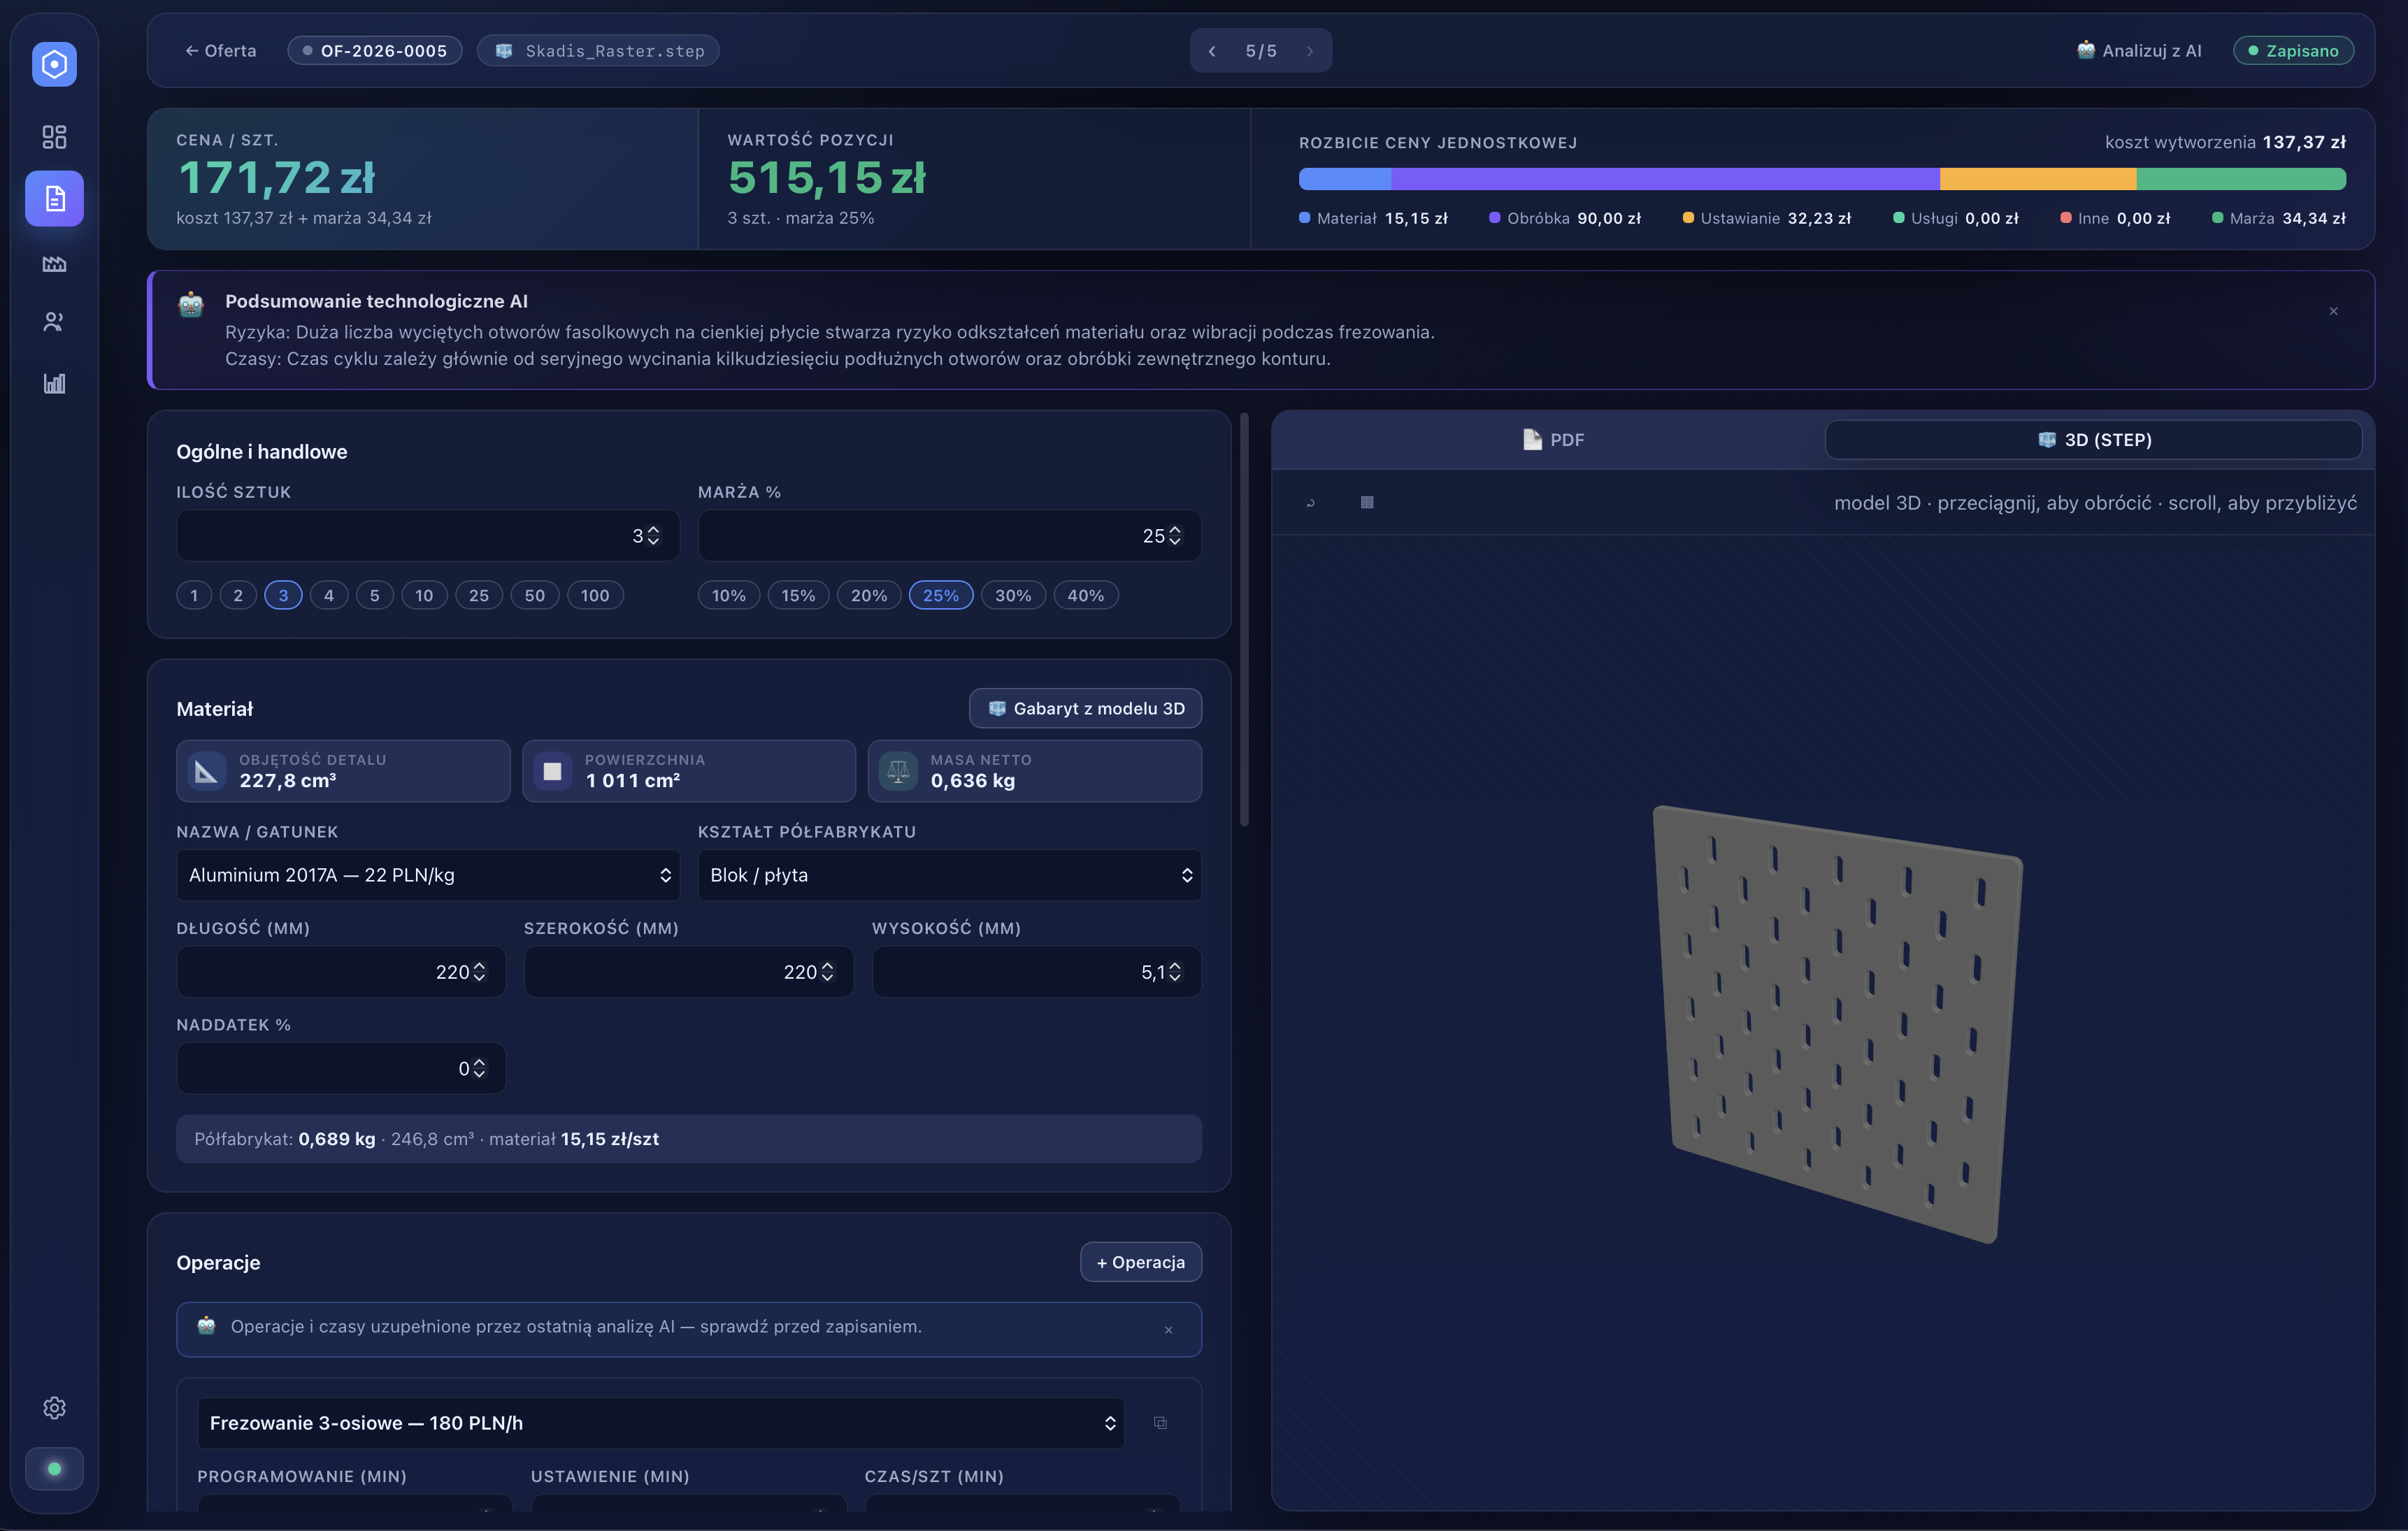The width and height of the screenshot is (2408, 1531).
Task: Set margin preset to 10%
Action: tap(729, 595)
